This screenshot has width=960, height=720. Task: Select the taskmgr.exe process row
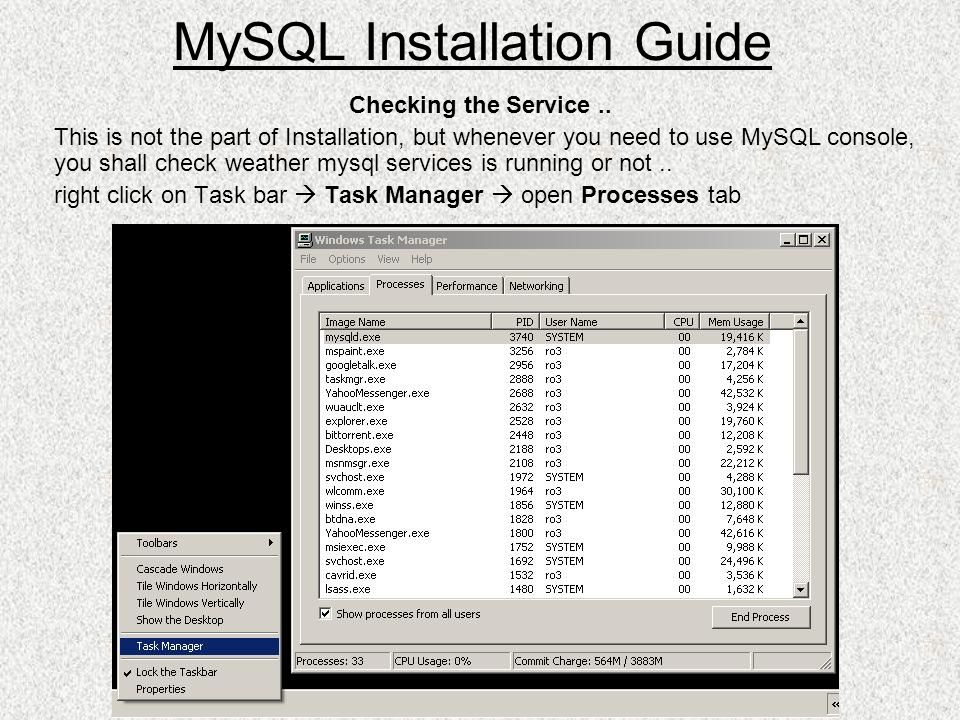coord(545,380)
